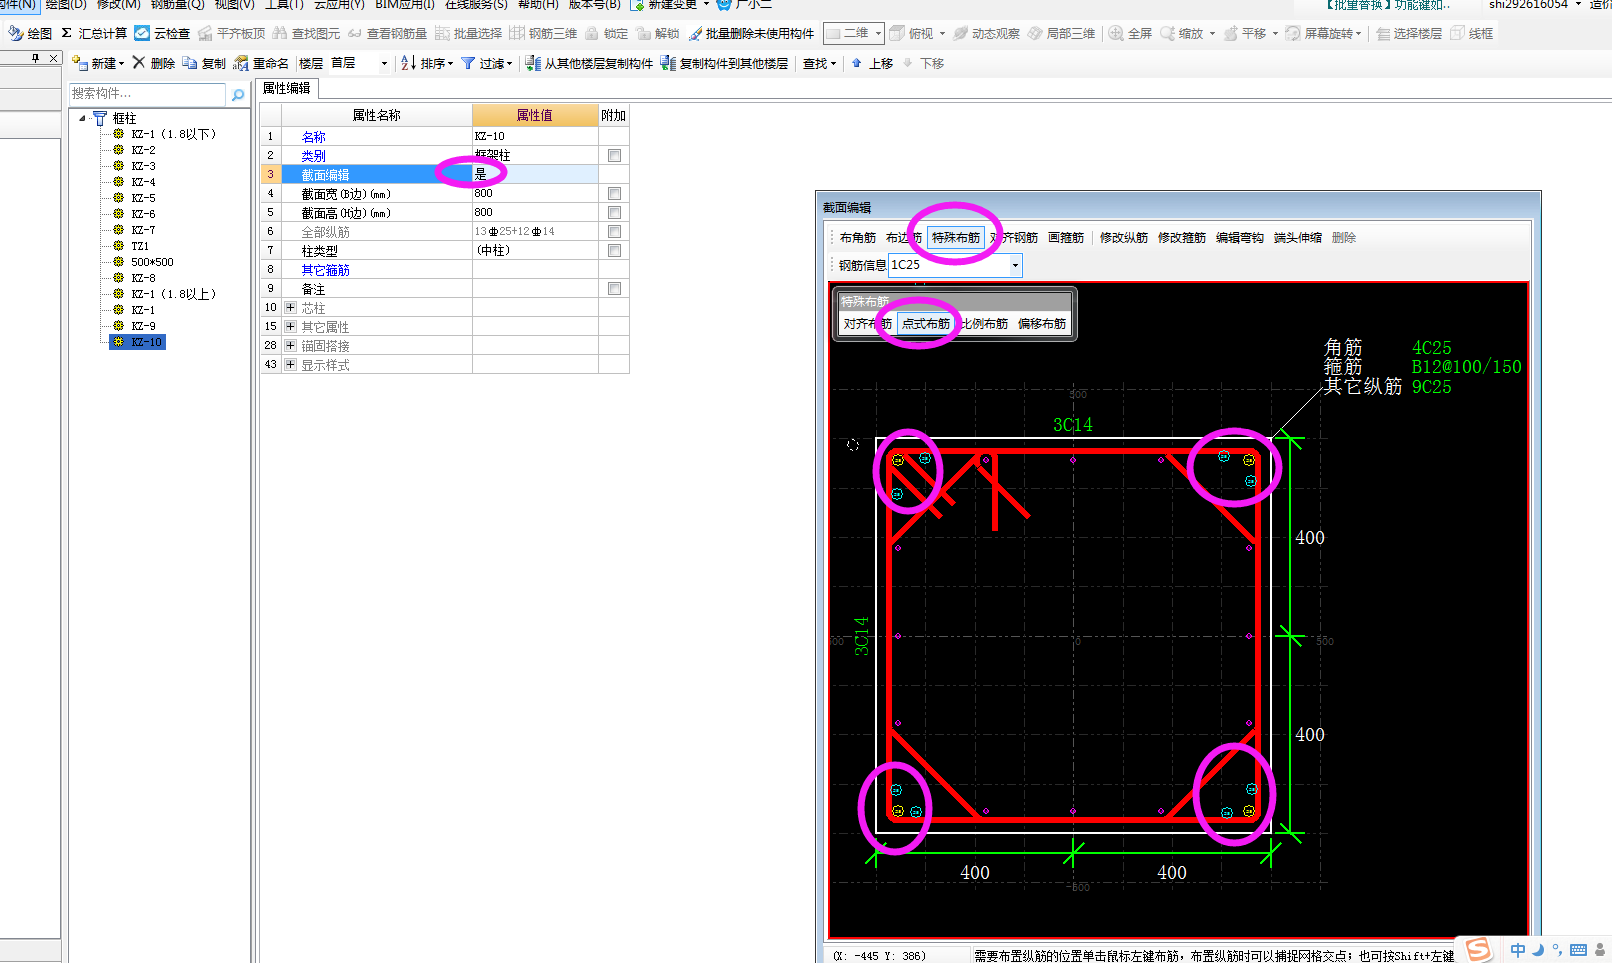
Task: Open the 绘图 drawing tool
Action: click(x=29, y=33)
